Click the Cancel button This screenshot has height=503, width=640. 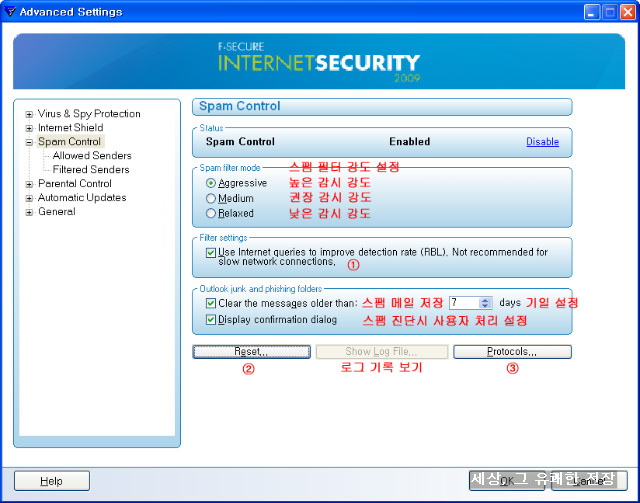pyautogui.click(x=589, y=481)
